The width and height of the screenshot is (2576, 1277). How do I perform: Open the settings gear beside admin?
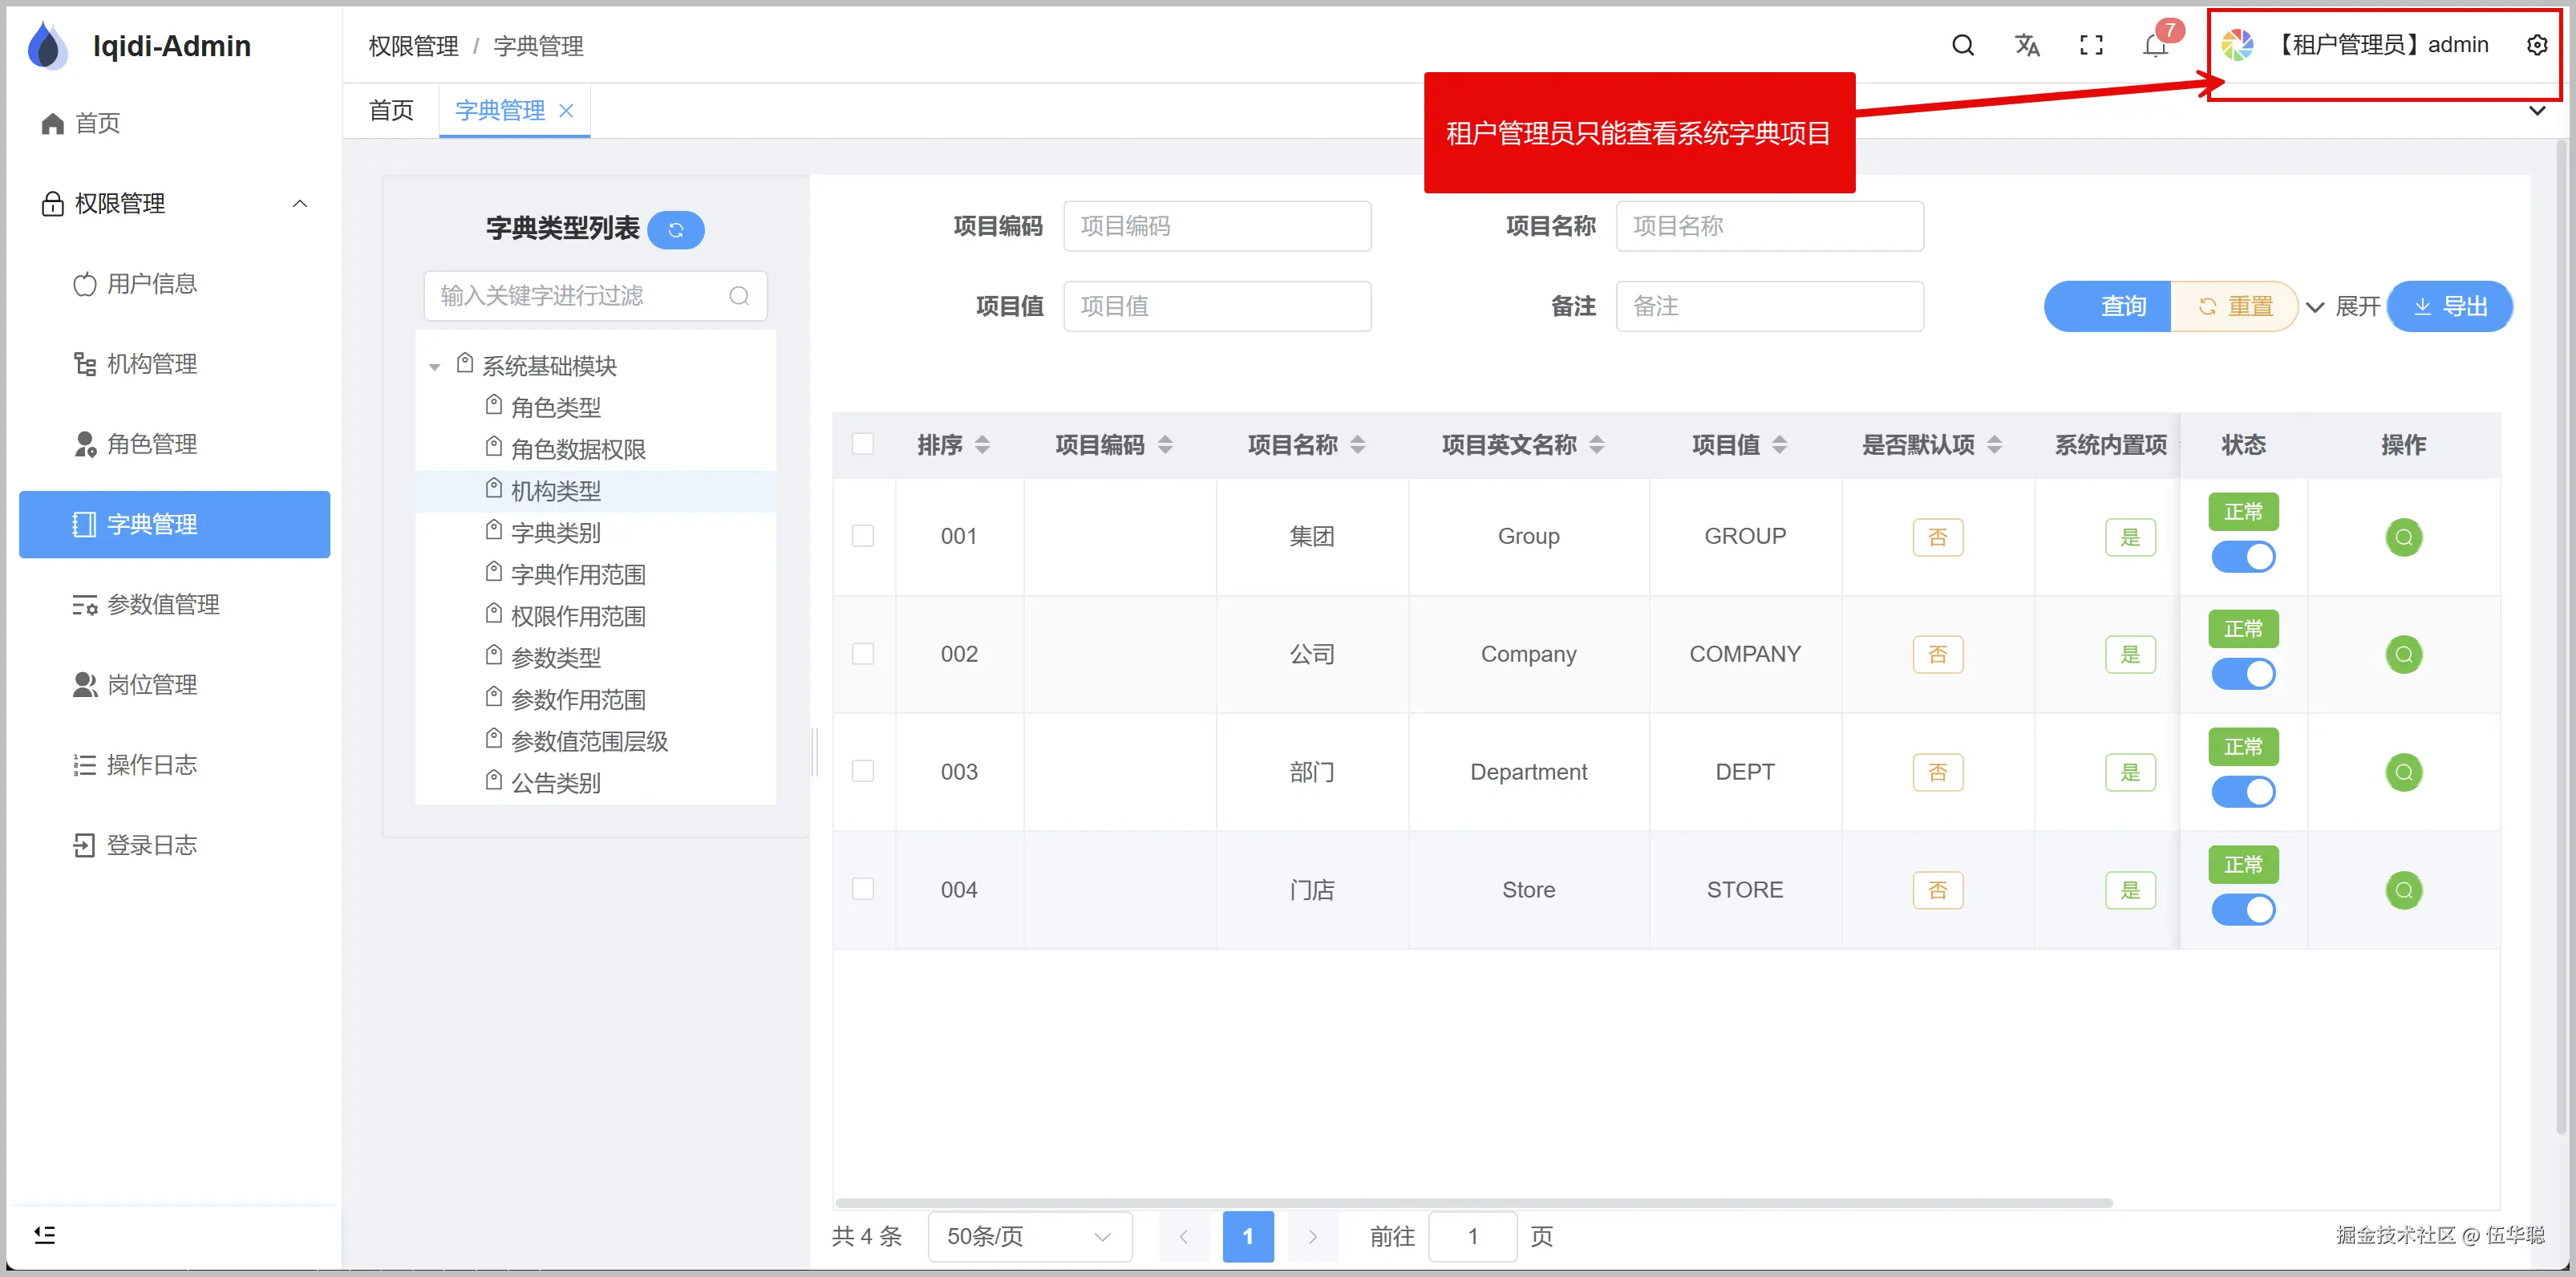[2537, 45]
